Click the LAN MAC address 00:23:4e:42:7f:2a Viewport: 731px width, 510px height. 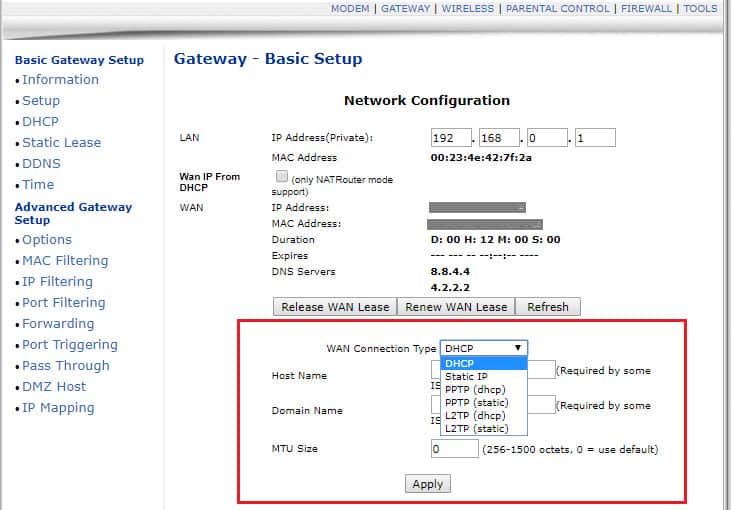pos(481,158)
